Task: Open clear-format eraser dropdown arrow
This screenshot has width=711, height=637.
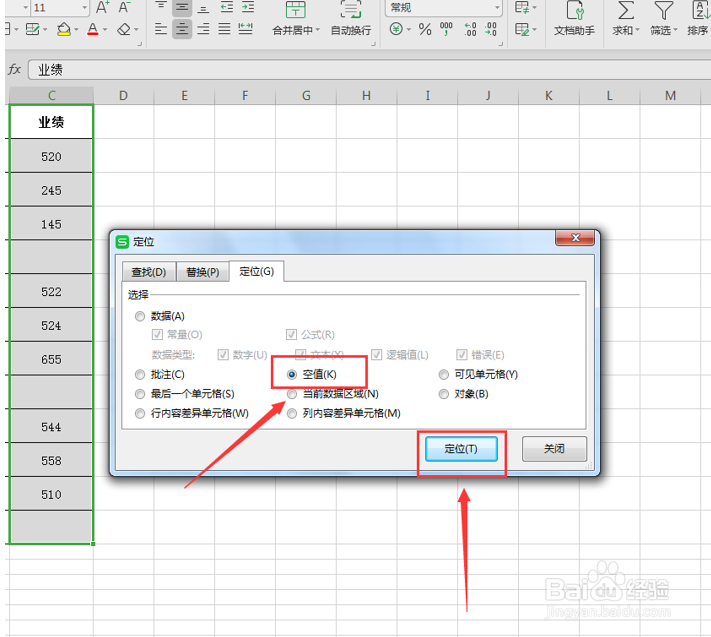Action: point(136,30)
